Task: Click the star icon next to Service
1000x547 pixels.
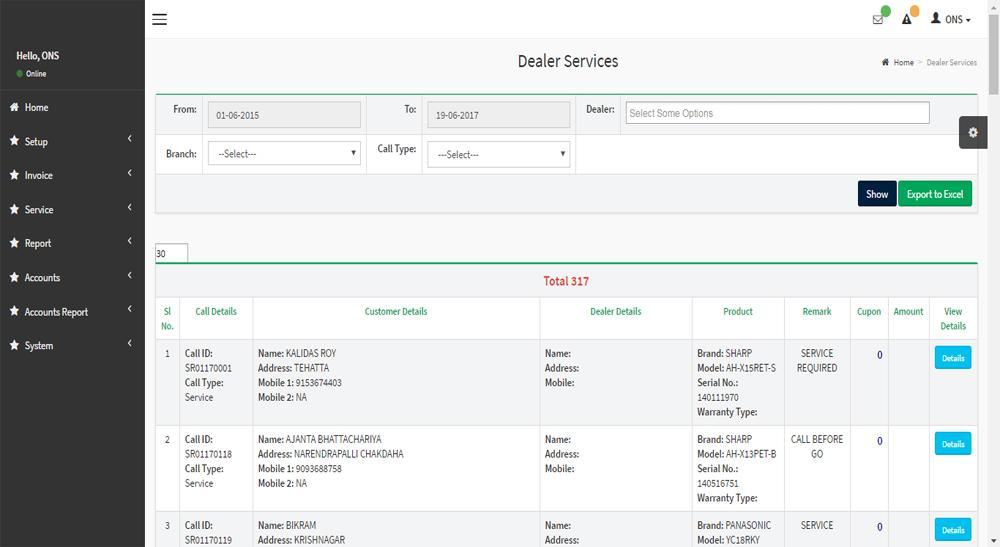Action: click(x=14, y=209)
